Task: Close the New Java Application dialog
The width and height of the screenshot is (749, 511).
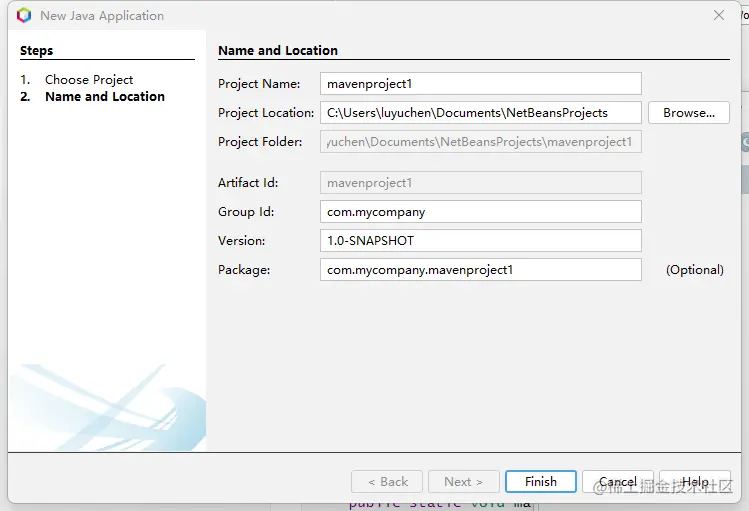Action: (x=718, y=15)
